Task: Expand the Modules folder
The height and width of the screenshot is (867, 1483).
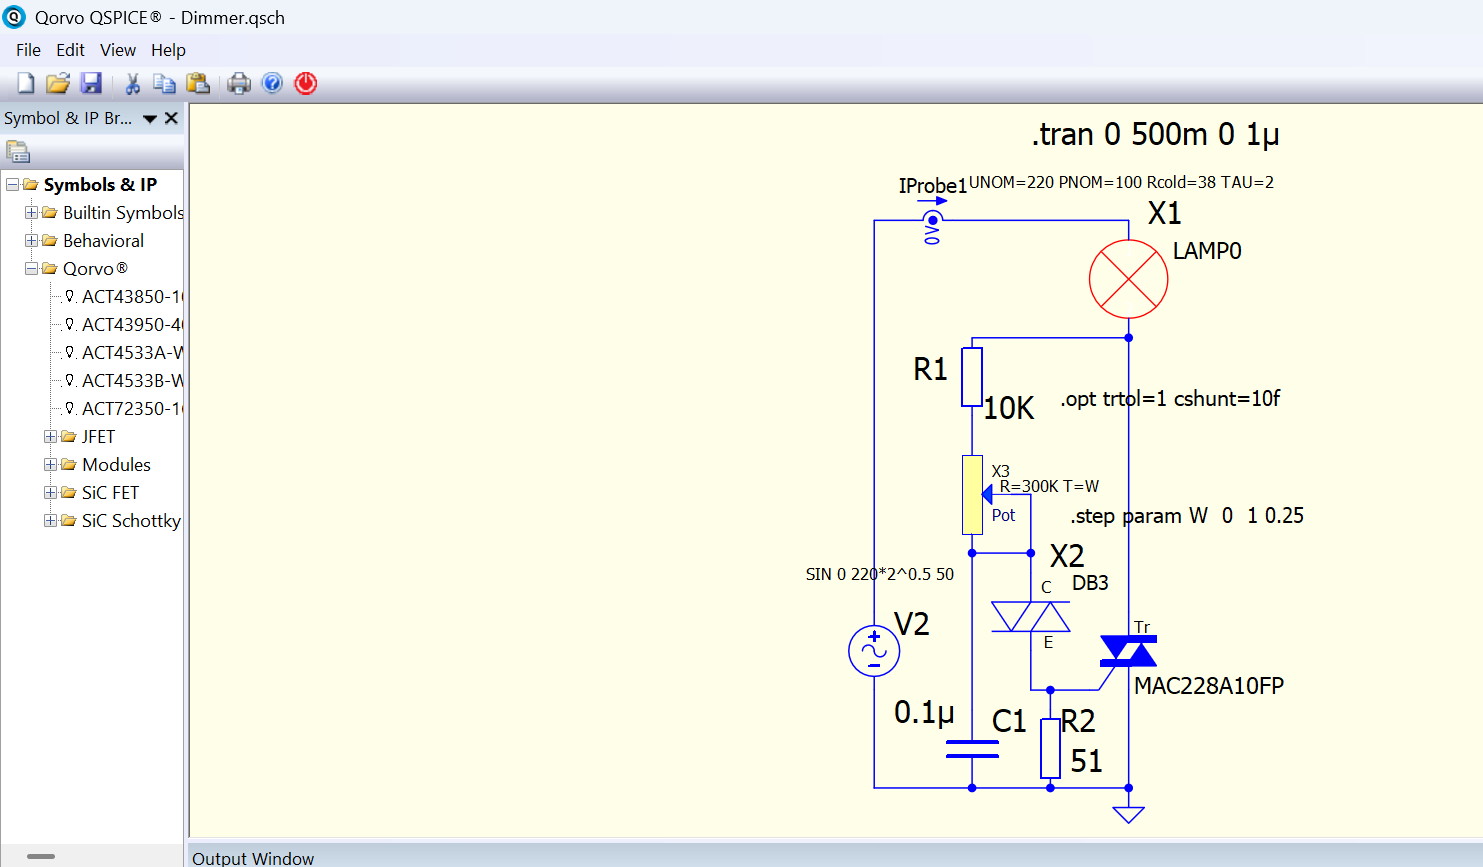Action: pyautogui.click(x=50, y=465)
